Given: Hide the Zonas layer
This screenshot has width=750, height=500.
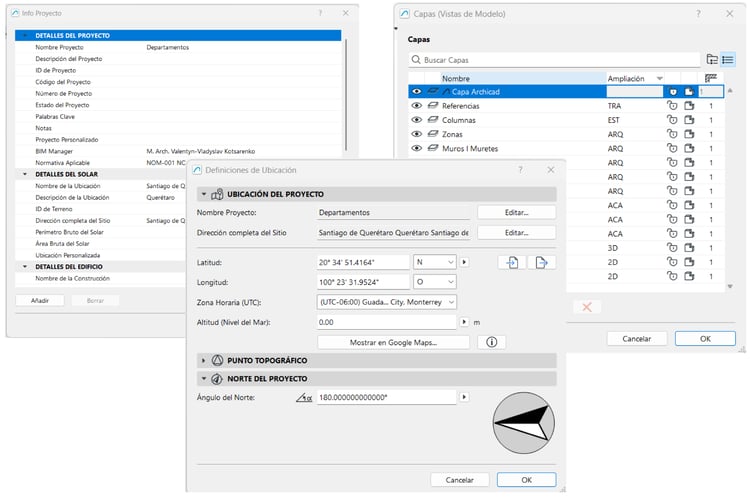Looking at the screenshot, I should tap(417, 134).
